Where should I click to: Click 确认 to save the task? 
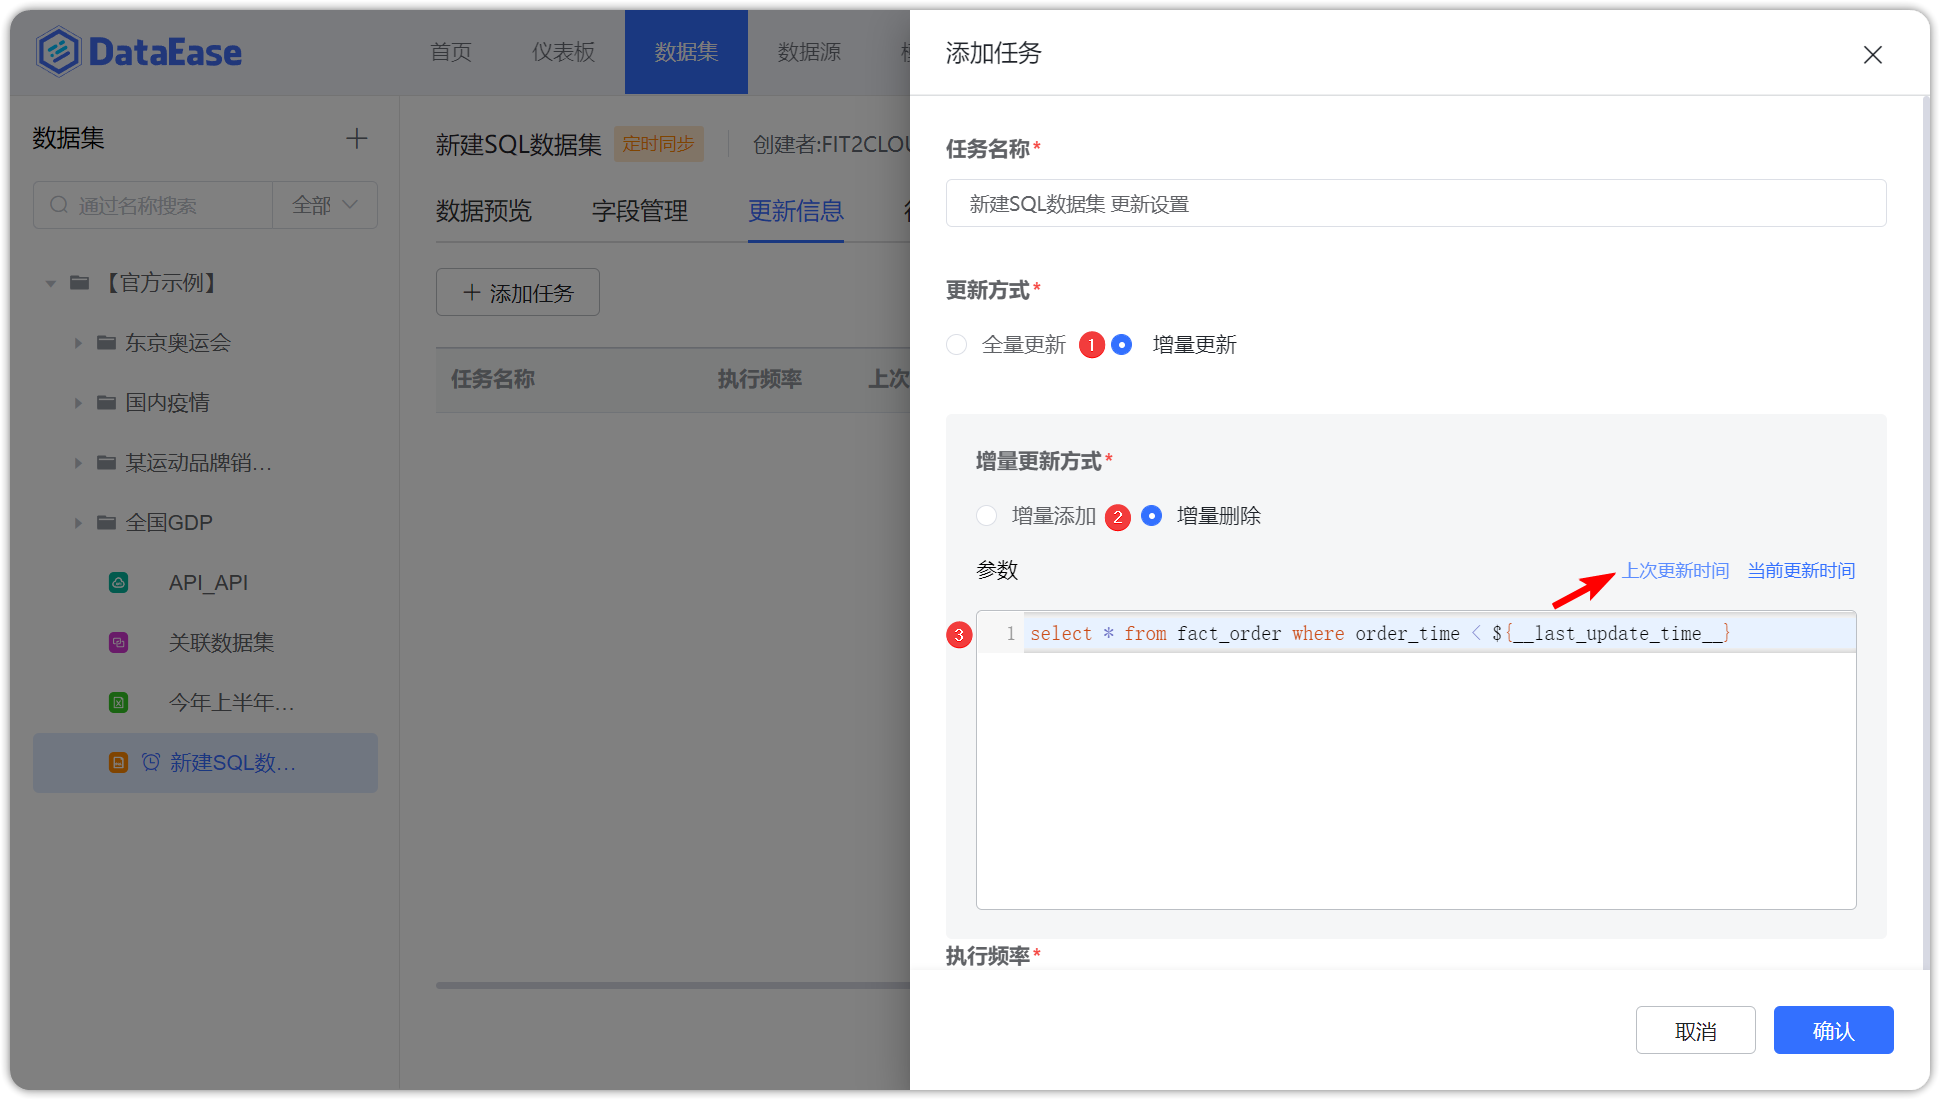(x=1834, y=1031)
